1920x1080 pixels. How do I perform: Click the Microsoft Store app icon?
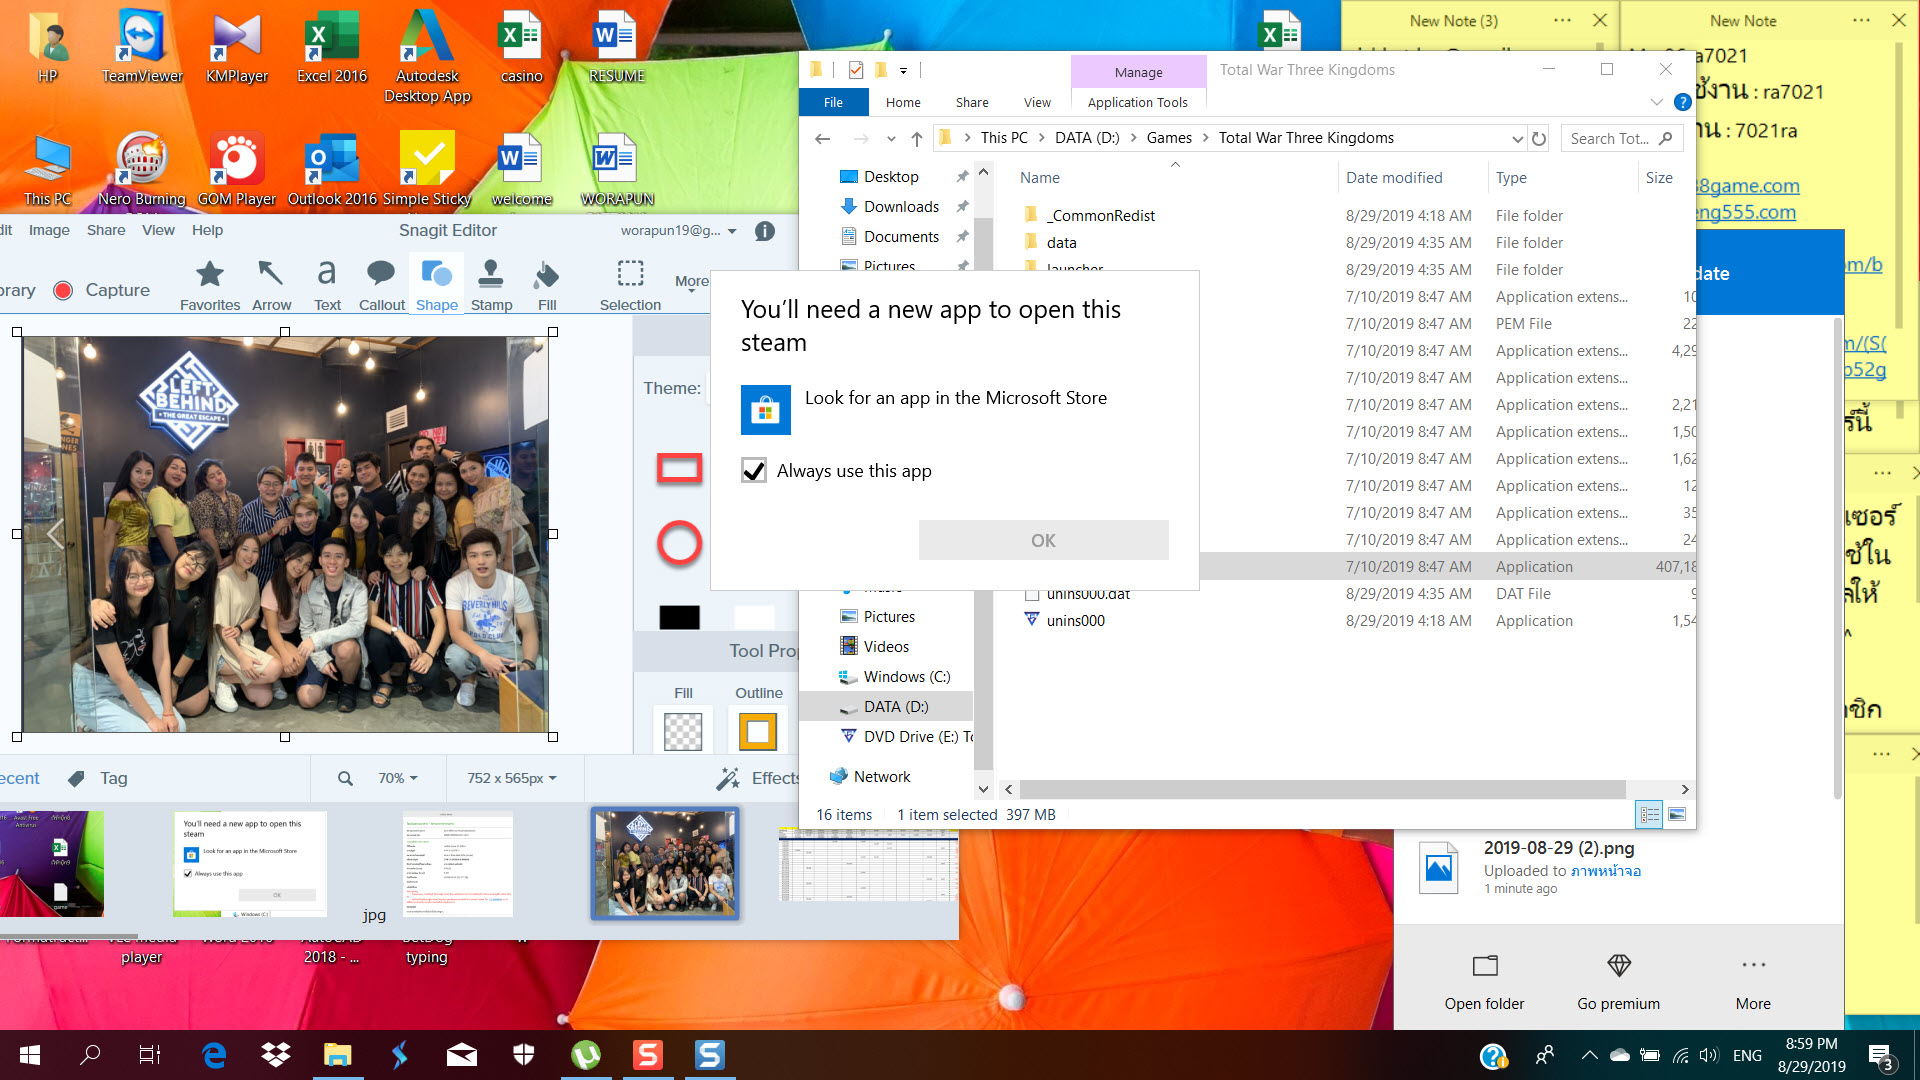pyautogui.click(x=765, y=410)
